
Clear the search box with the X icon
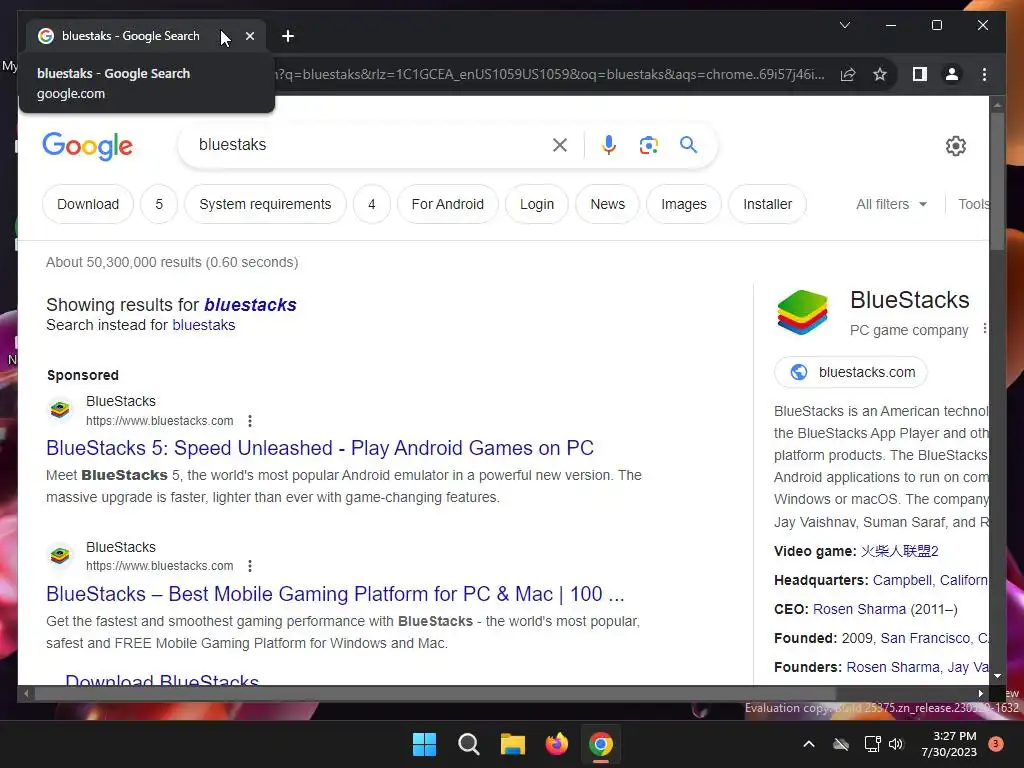560,145
